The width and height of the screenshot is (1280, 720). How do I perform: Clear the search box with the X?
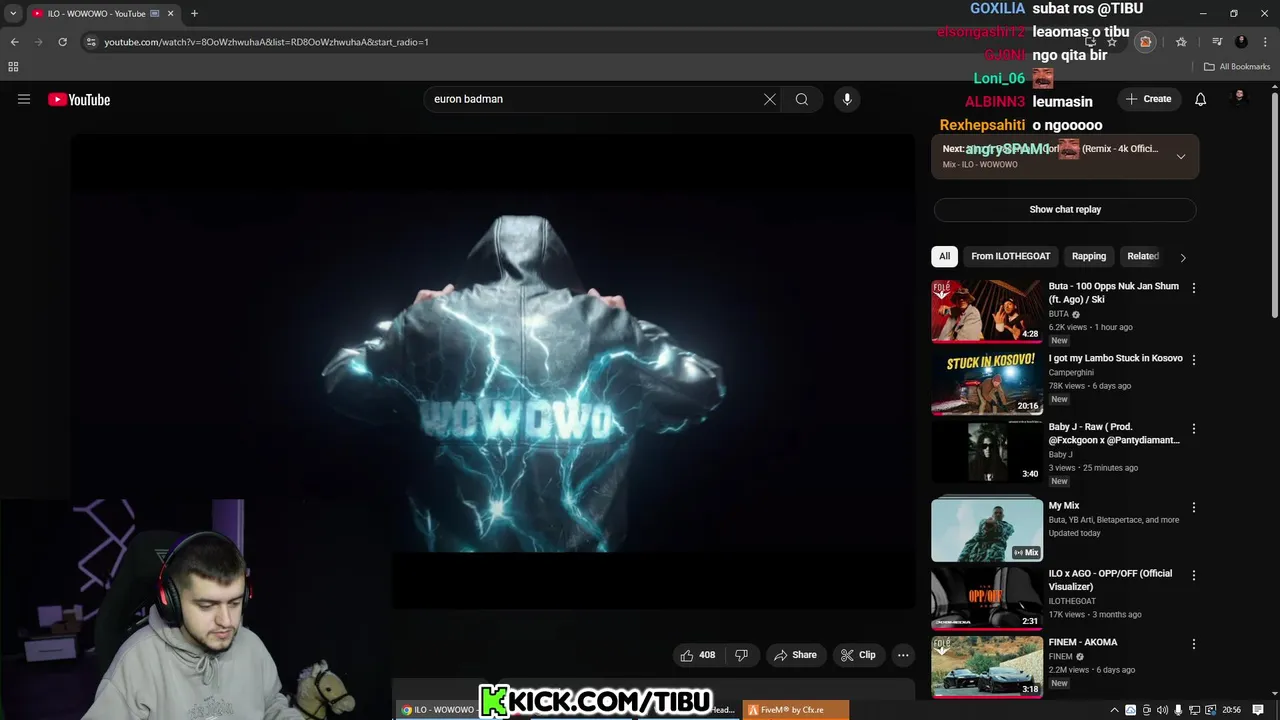(770, 99)
